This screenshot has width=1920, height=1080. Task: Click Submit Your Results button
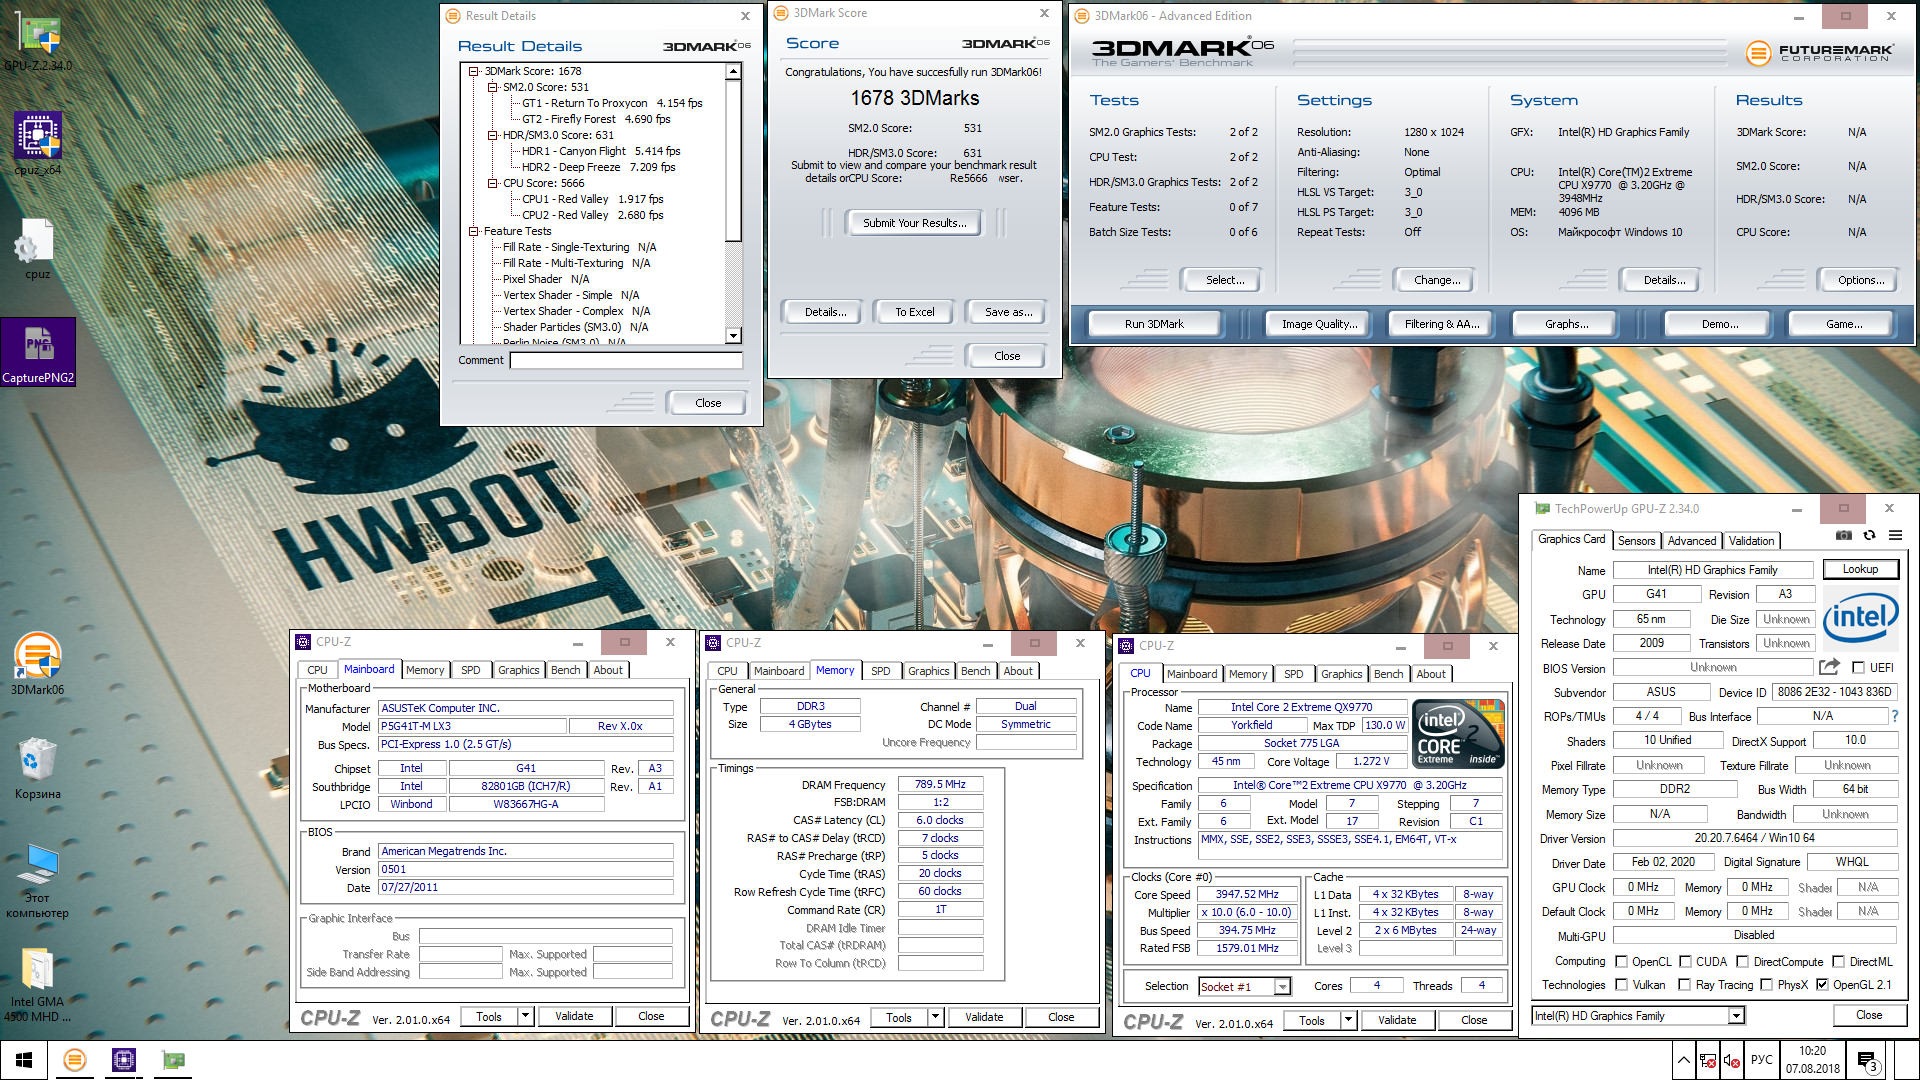[915, 223]
